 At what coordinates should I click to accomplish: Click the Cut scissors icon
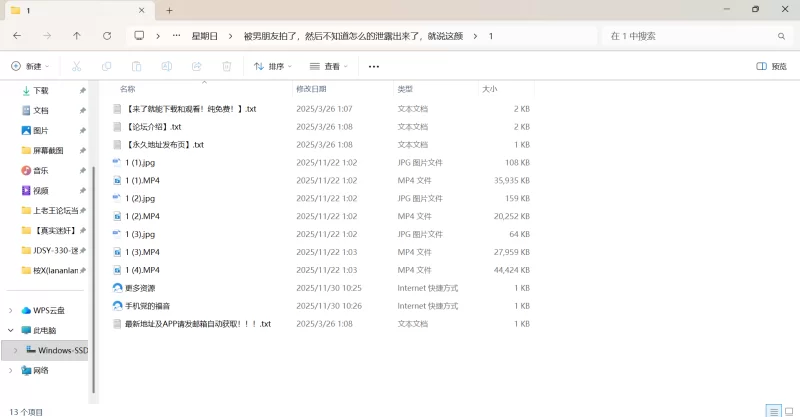pyautogui.click(x=76, y=66)
